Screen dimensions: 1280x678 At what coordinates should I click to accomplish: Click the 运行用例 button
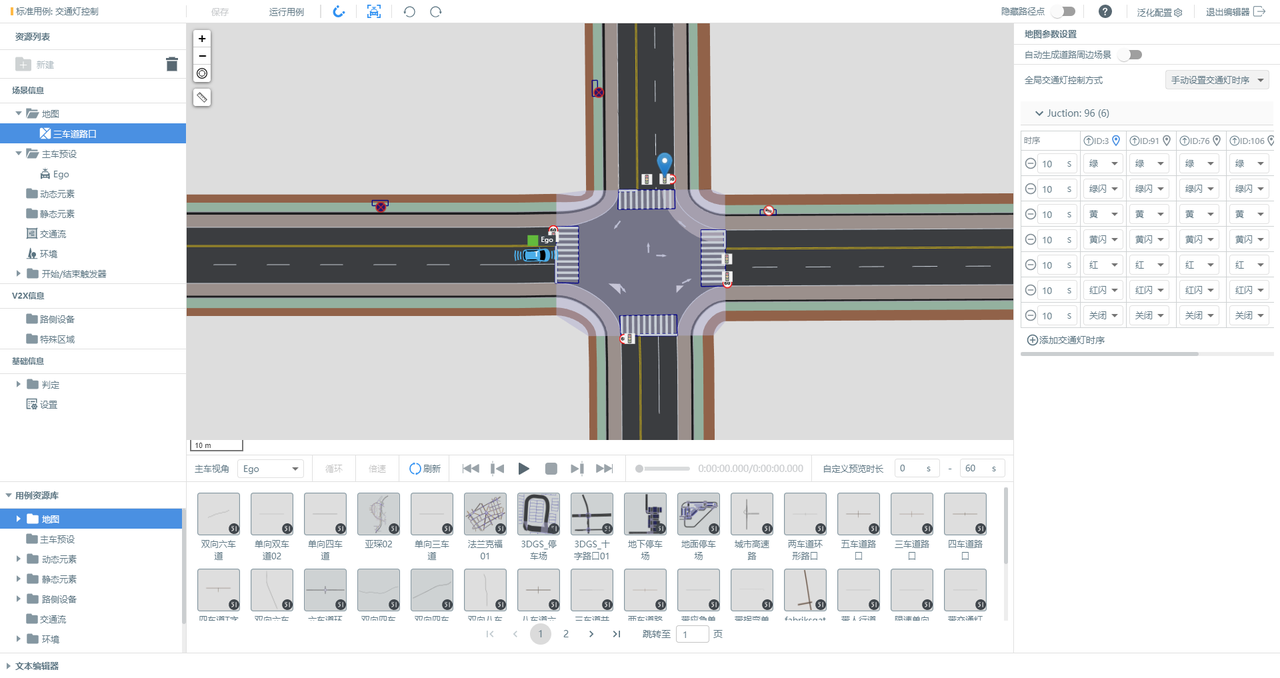pos(287,12)
